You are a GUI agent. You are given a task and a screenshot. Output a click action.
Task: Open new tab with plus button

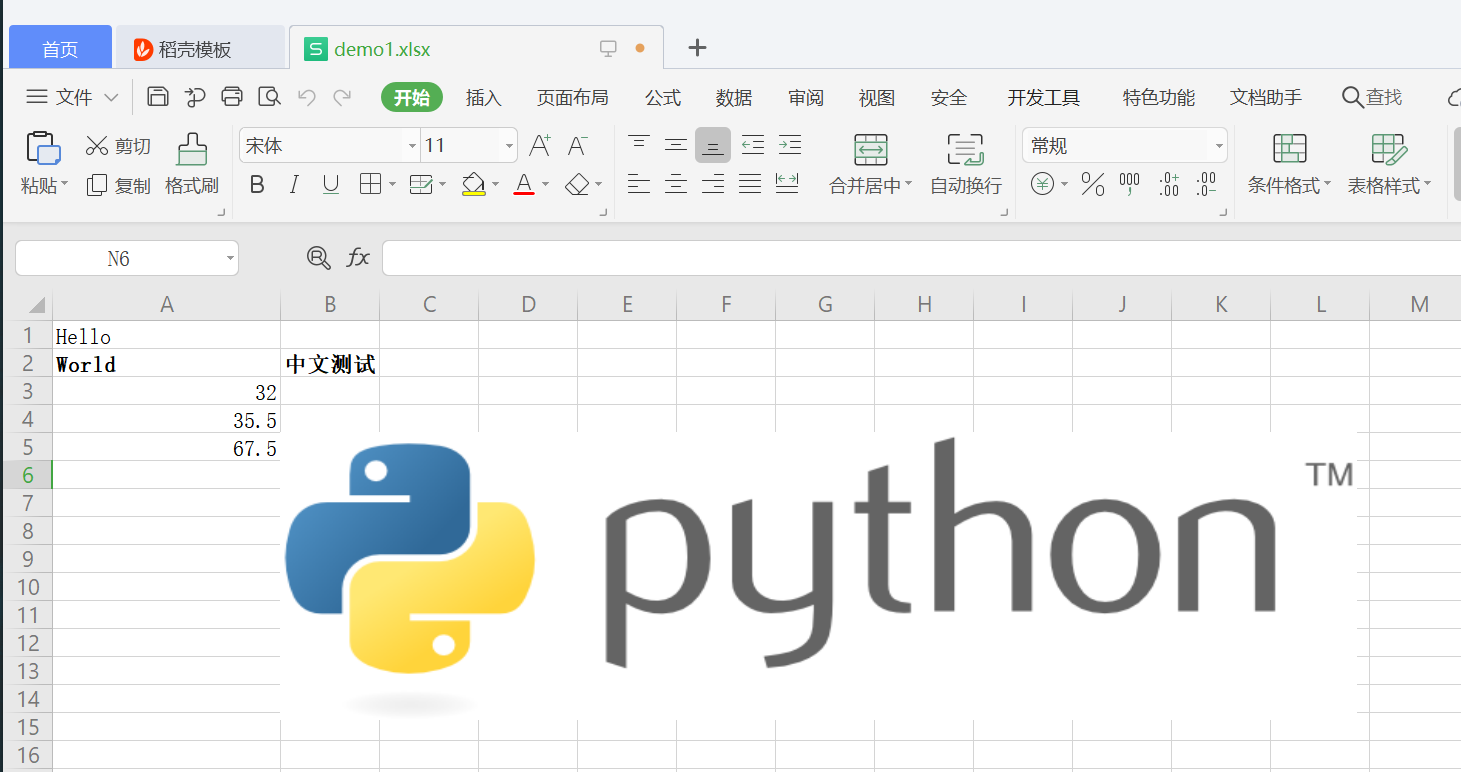(x=698, y=47)
